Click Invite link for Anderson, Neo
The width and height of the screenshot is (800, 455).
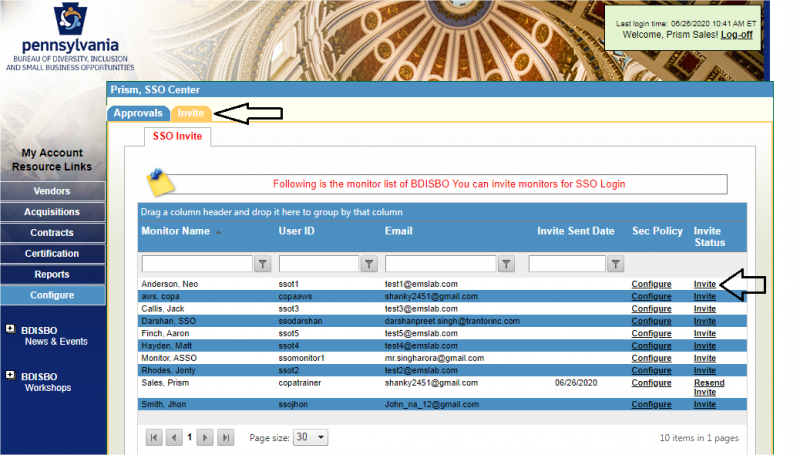[x=704, y=284]
